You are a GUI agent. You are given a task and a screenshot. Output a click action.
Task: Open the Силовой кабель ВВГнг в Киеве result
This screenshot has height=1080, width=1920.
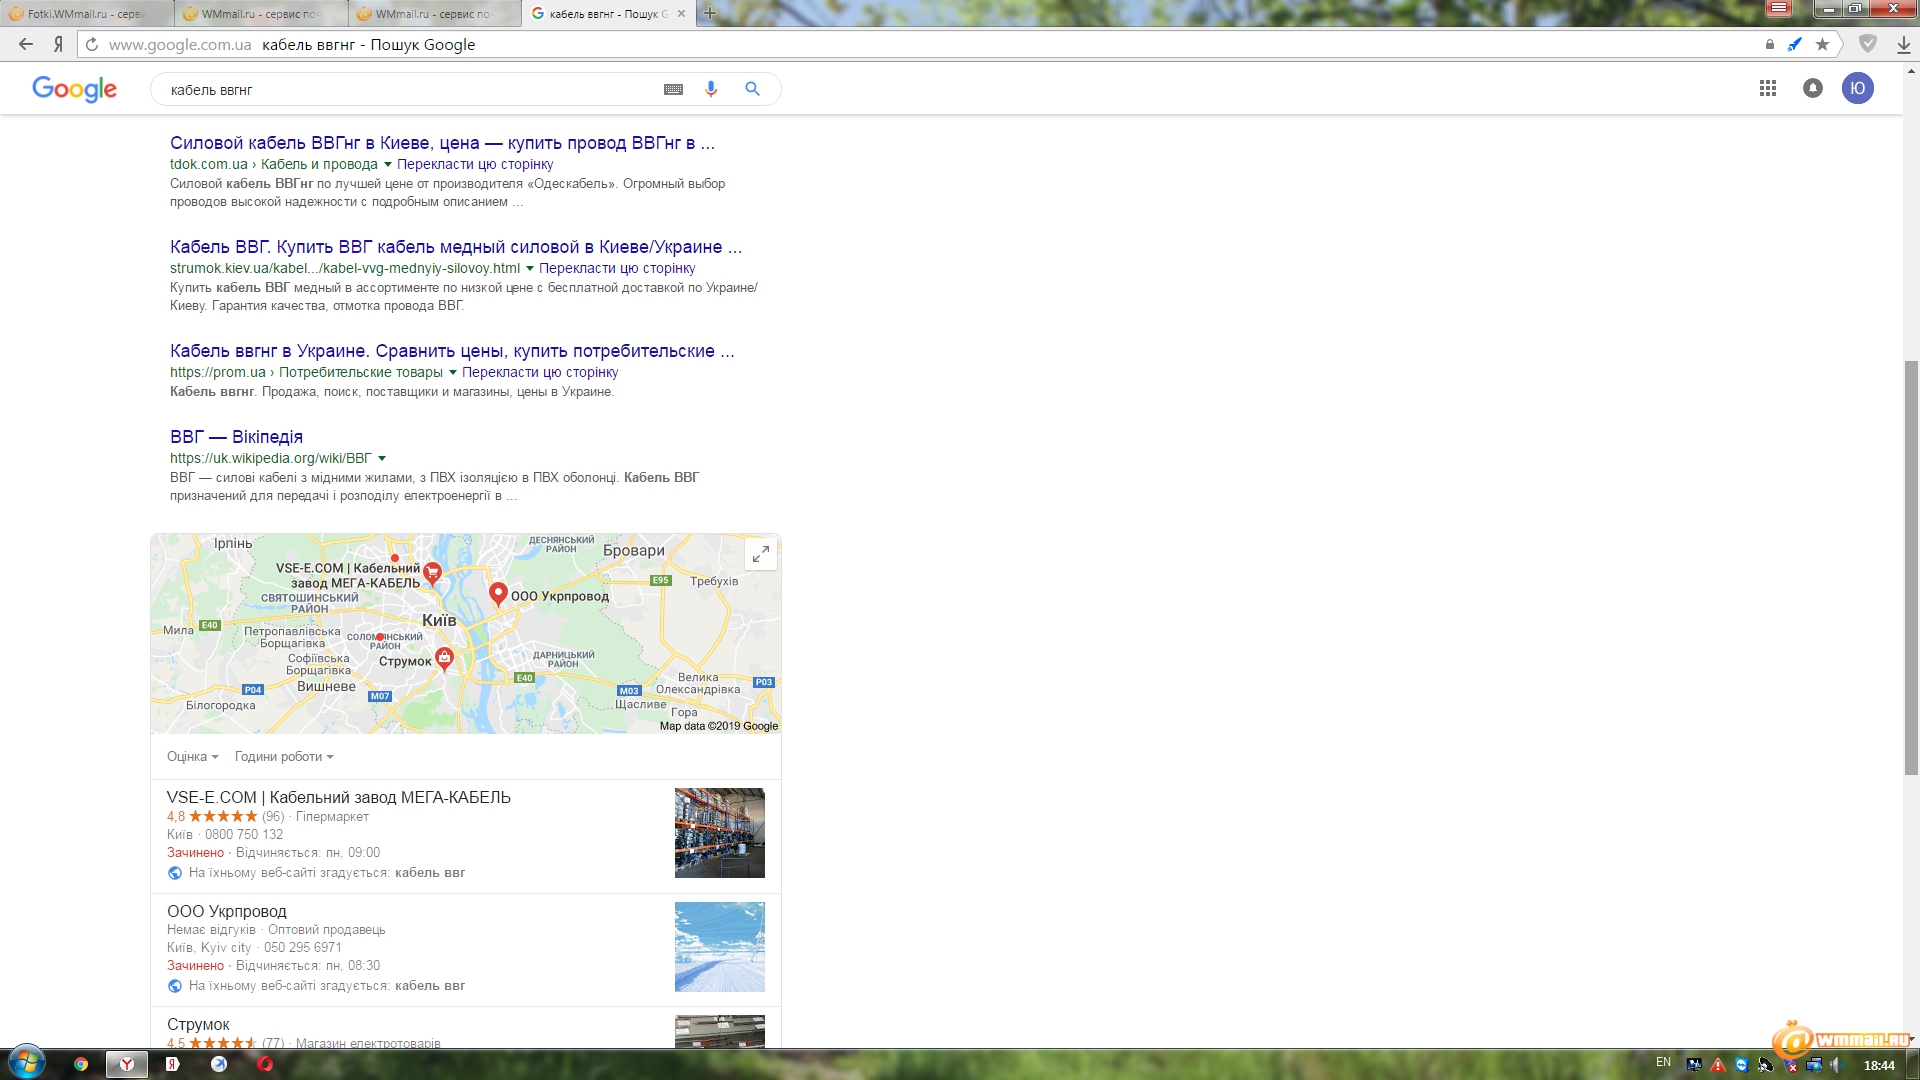pyautogui.click(x=442, y=143)
